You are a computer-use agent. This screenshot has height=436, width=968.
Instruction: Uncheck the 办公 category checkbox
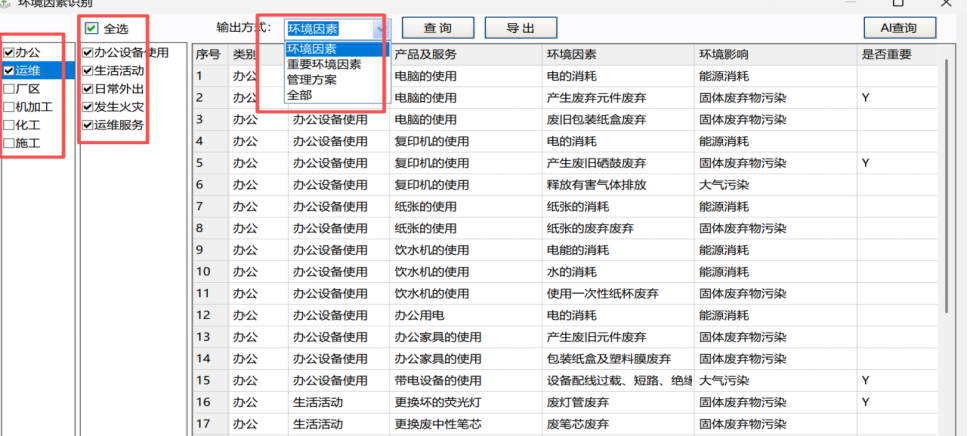click(9, 53)
